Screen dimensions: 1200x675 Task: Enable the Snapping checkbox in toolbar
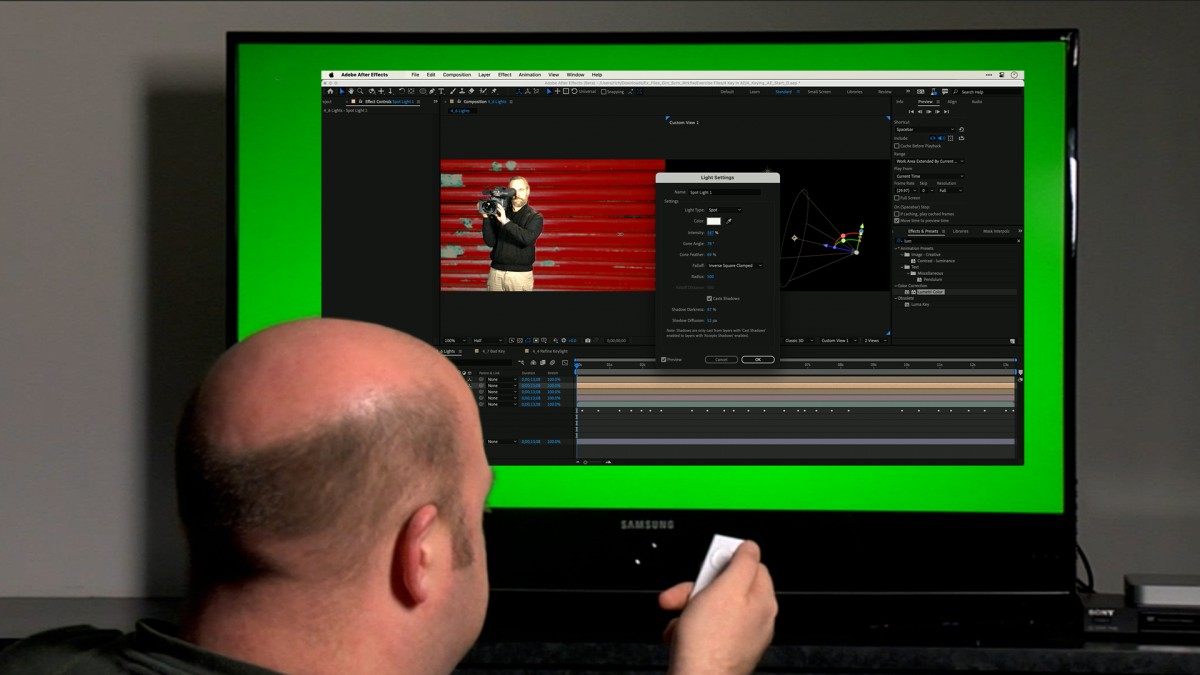point(603,91)
